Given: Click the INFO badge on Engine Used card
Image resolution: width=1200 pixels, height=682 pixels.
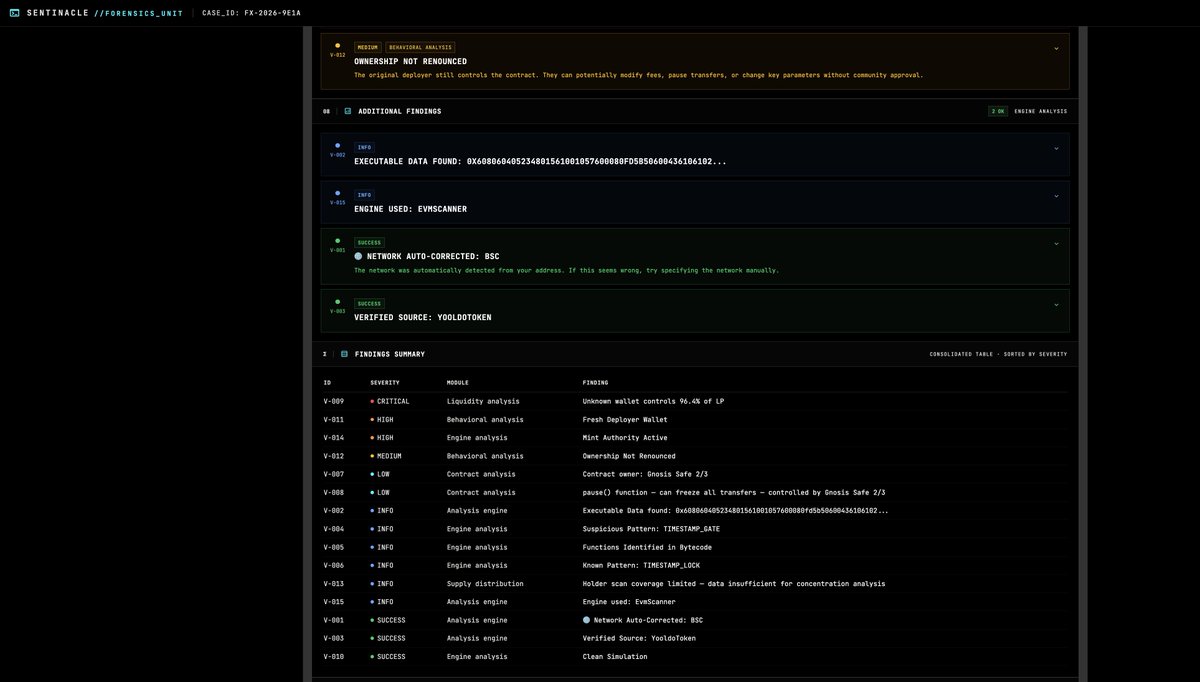Looking at the screenshot, I should tap(364, 195).
